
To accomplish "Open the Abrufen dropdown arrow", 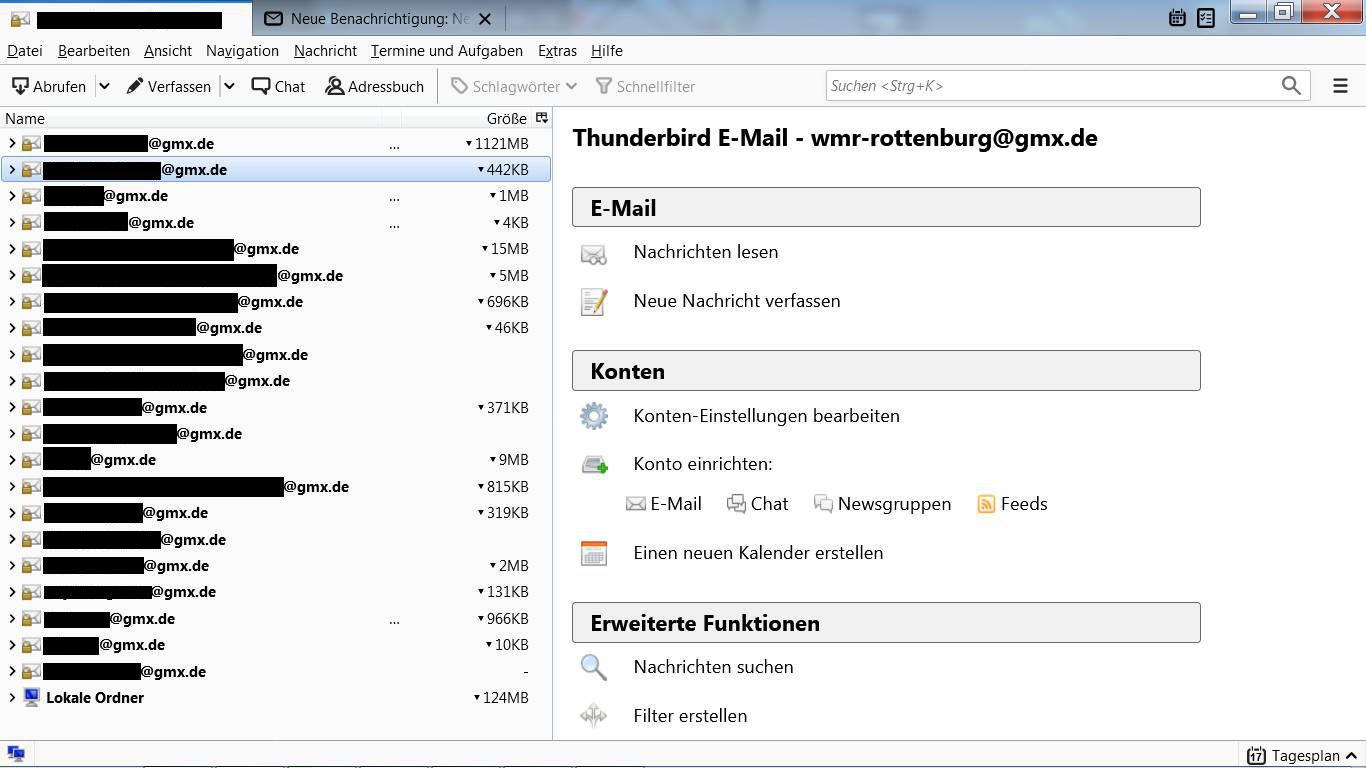I will [x=104, y=87].
